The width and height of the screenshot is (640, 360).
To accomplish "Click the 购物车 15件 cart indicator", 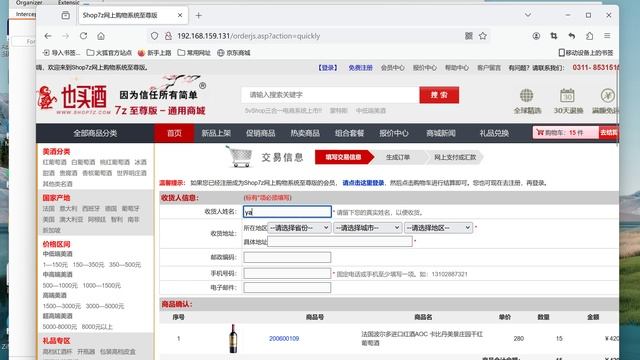I will tap(566, 133).
